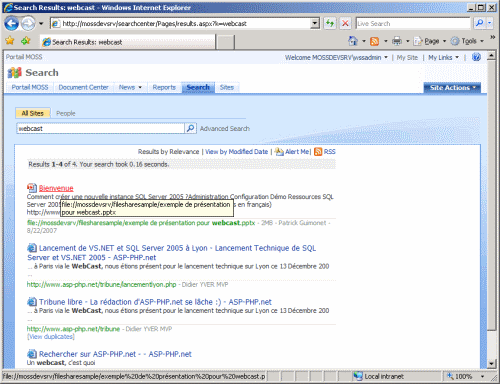Viewport: 500px width, 384px height.
Task: Expand the Home button dropdown arrow
Action: tap(364, 41)
